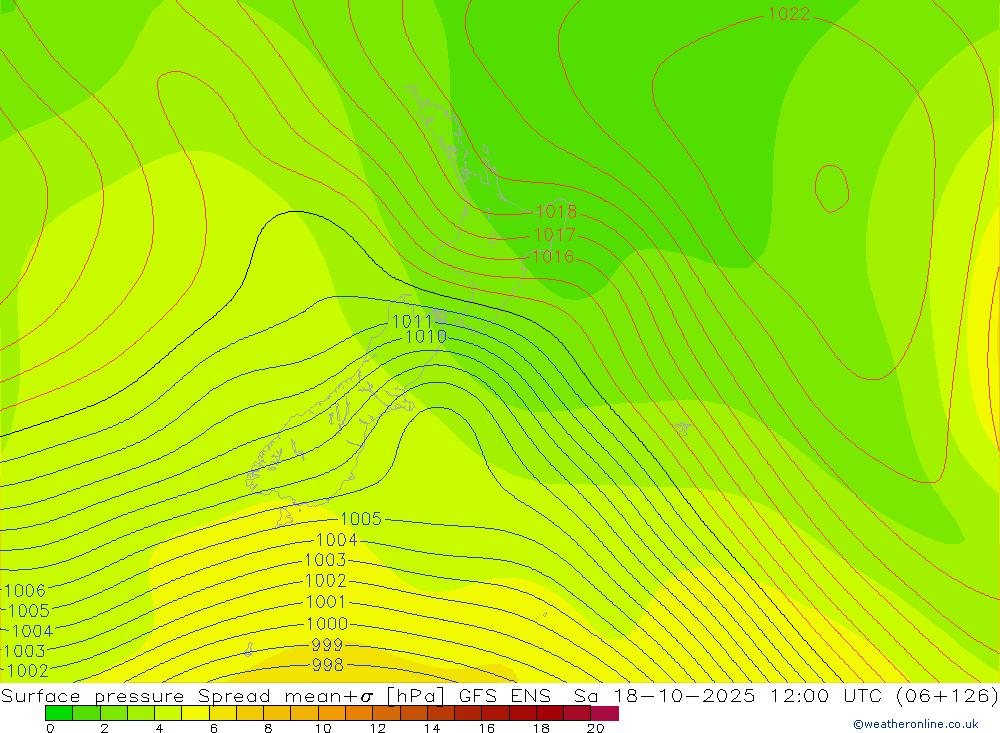Click the 1017 isobar label
Image resolution: width=1000 pixels, height=733 pixels.
555,235
